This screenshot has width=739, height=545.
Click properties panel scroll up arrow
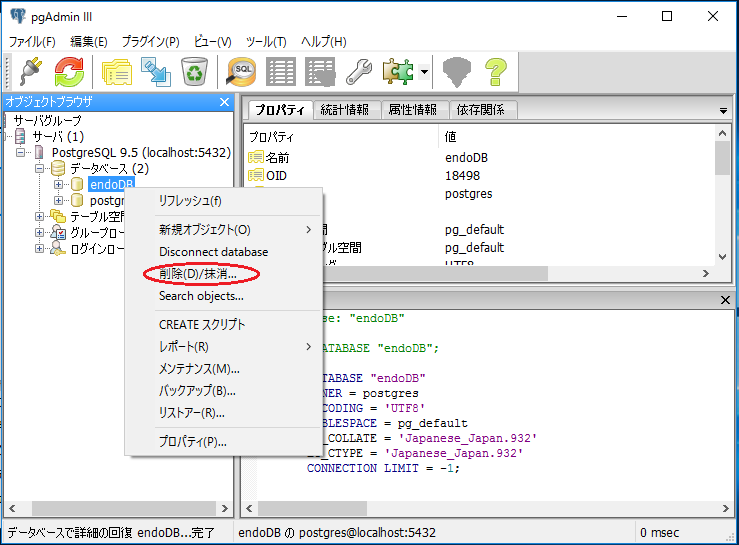point(723,133)
